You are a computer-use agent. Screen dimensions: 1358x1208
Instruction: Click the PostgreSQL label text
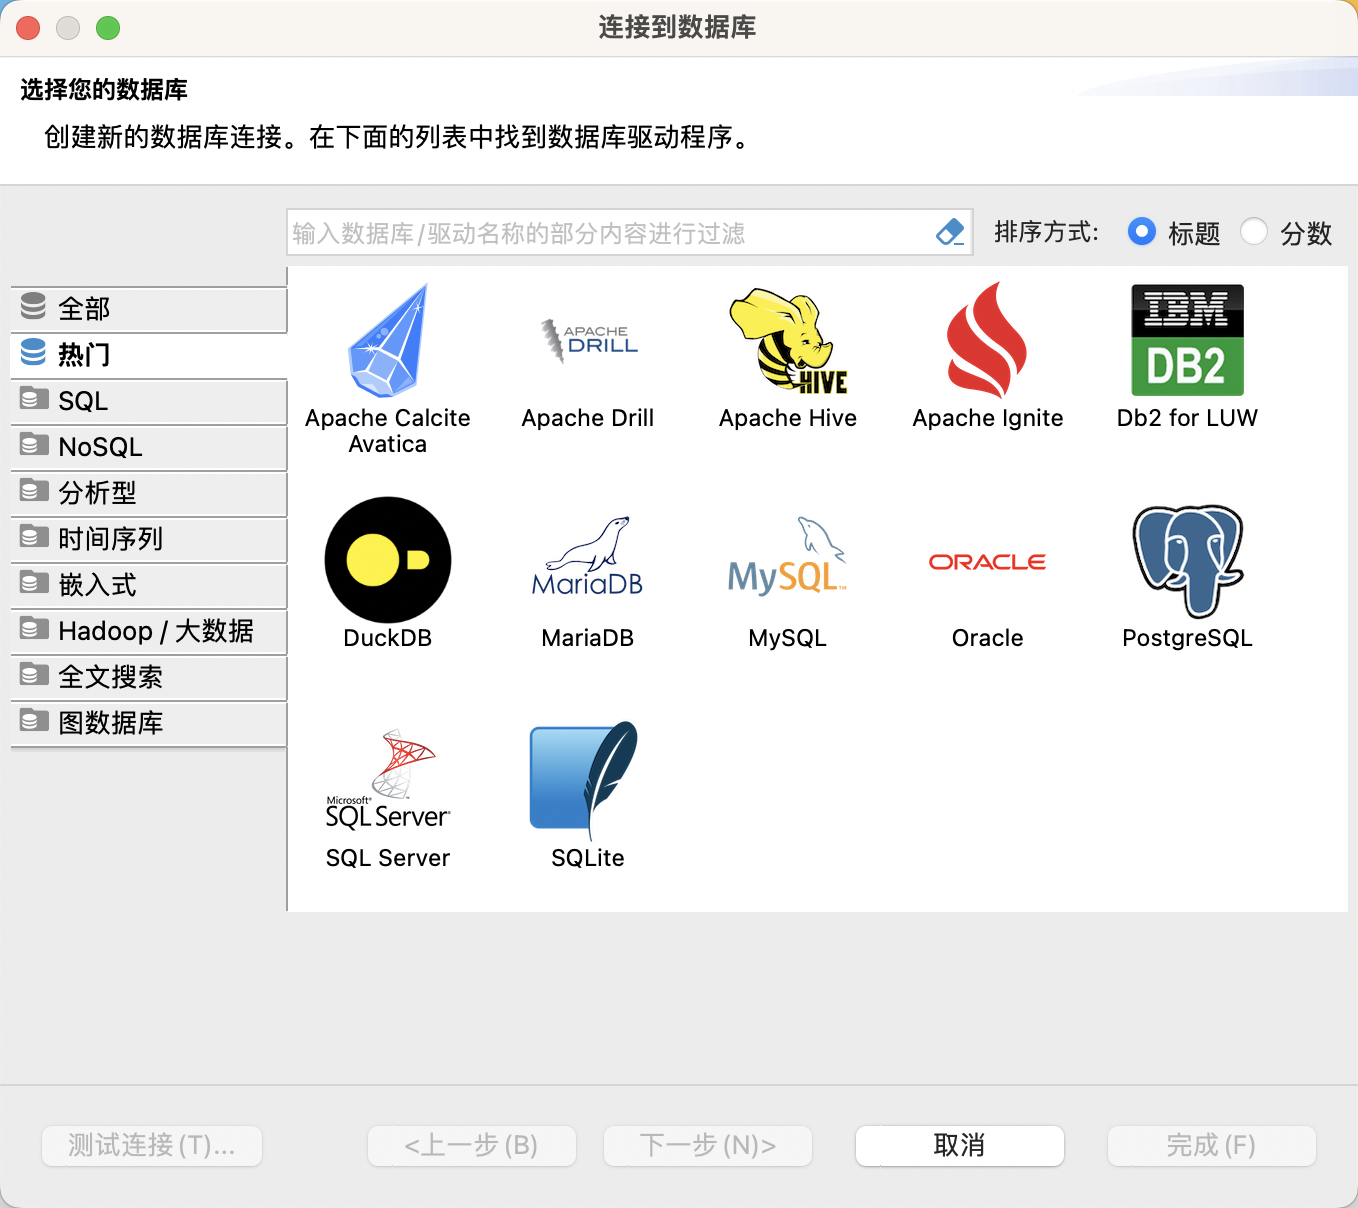[x=1188, y=638]
